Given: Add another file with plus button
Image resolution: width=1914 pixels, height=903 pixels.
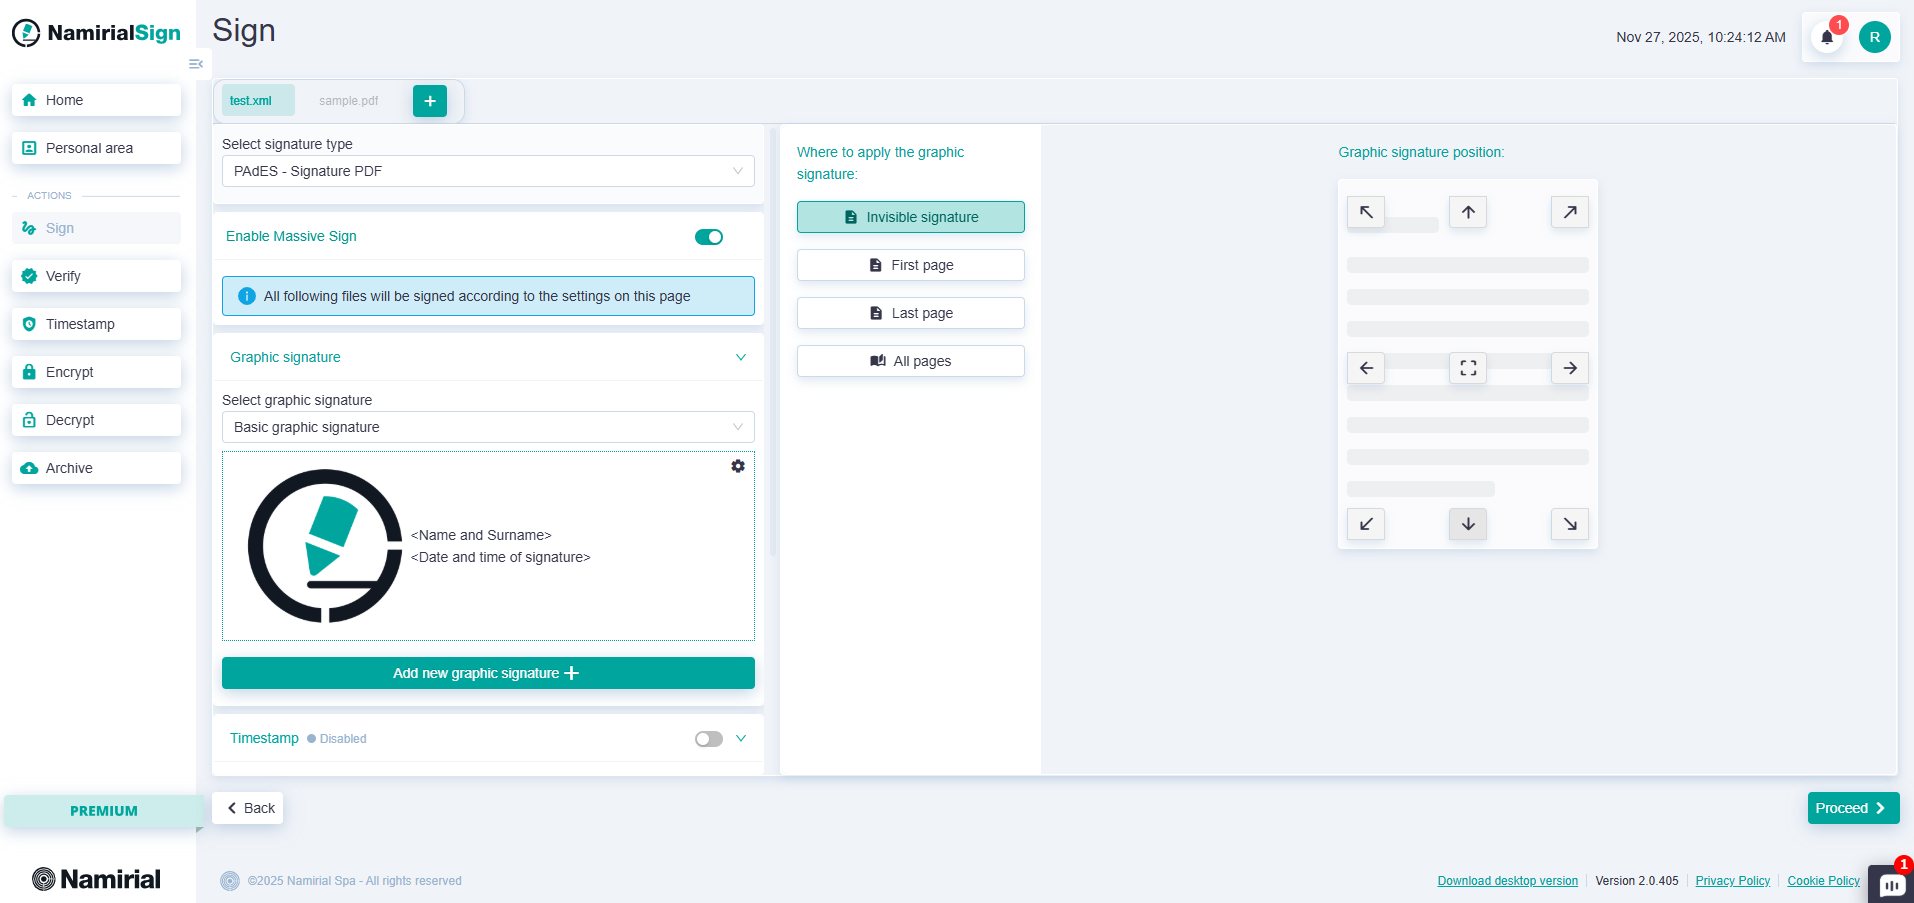Looking at the screenshot, I should pyautogui.click(x=430, y=101).
